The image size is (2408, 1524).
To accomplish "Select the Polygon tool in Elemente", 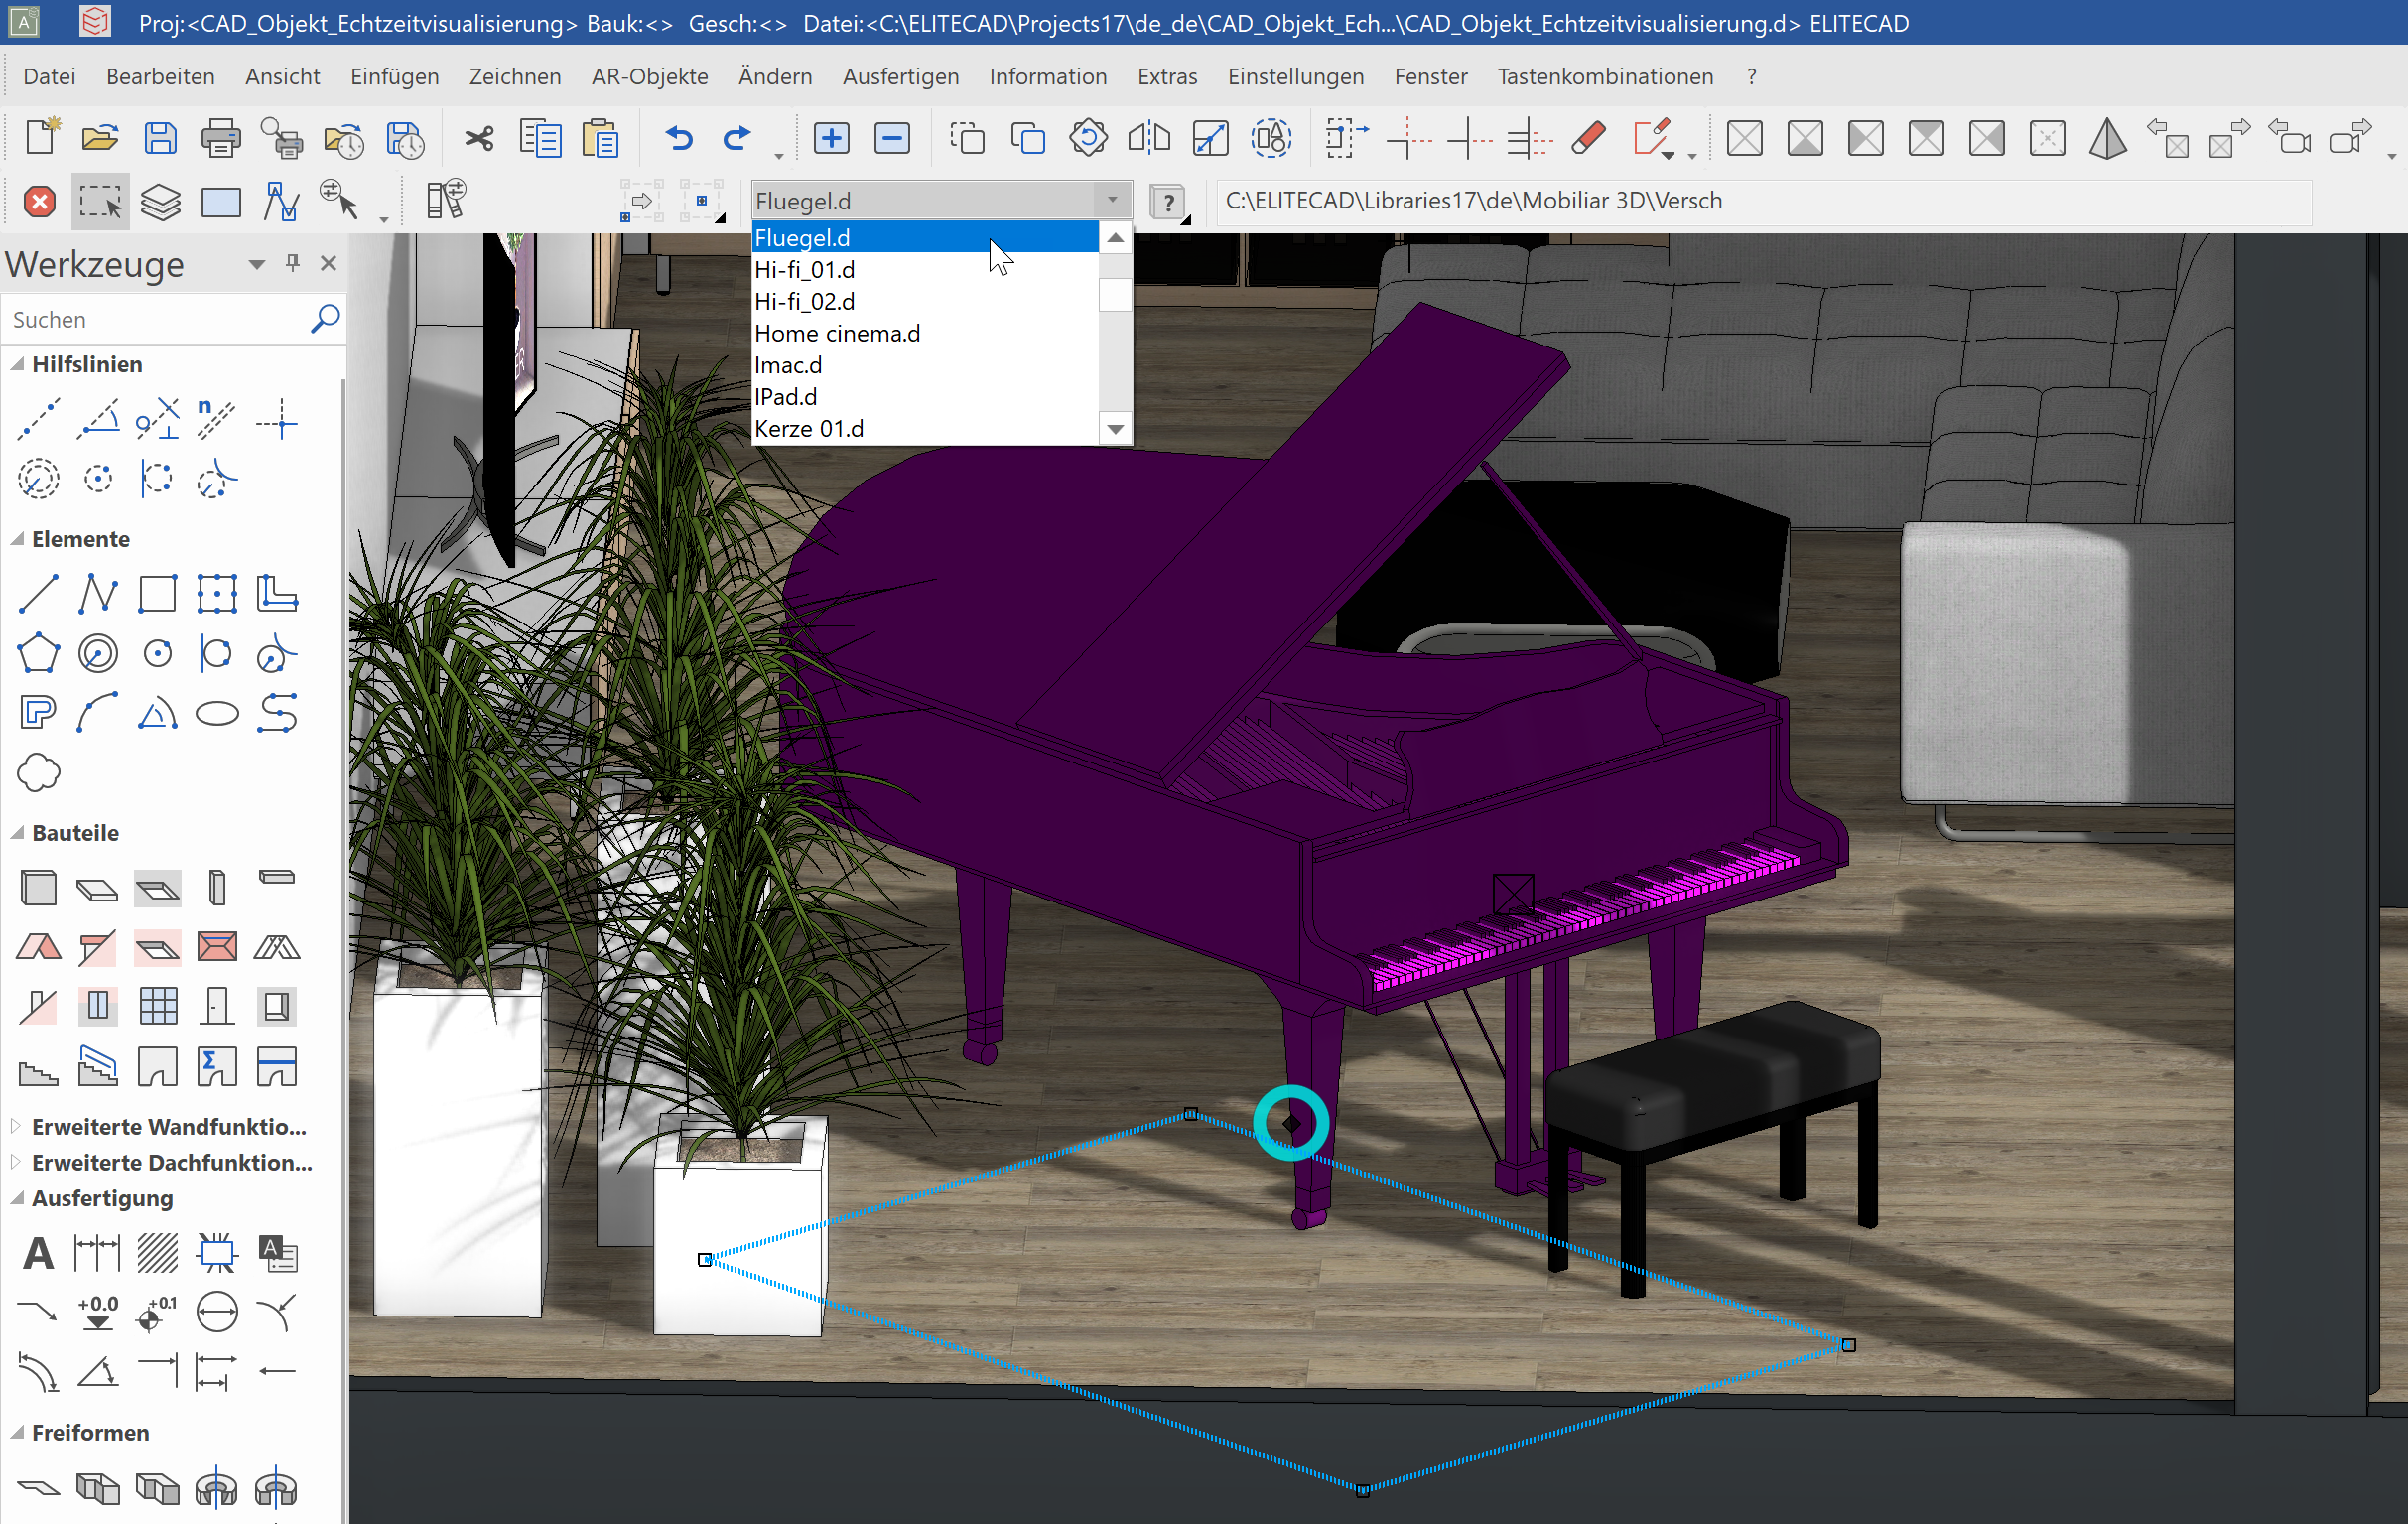I will pyautogui.click(x=37, y=653).
